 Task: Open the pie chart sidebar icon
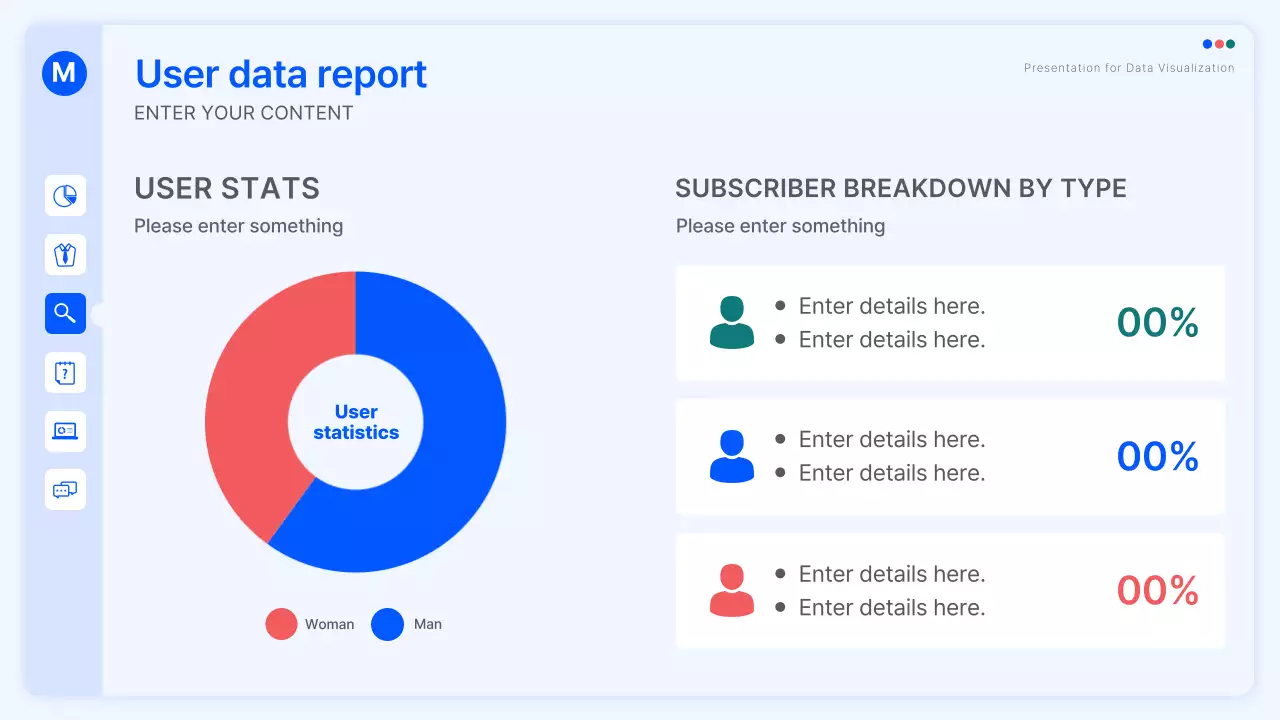(x=65, y=195)
